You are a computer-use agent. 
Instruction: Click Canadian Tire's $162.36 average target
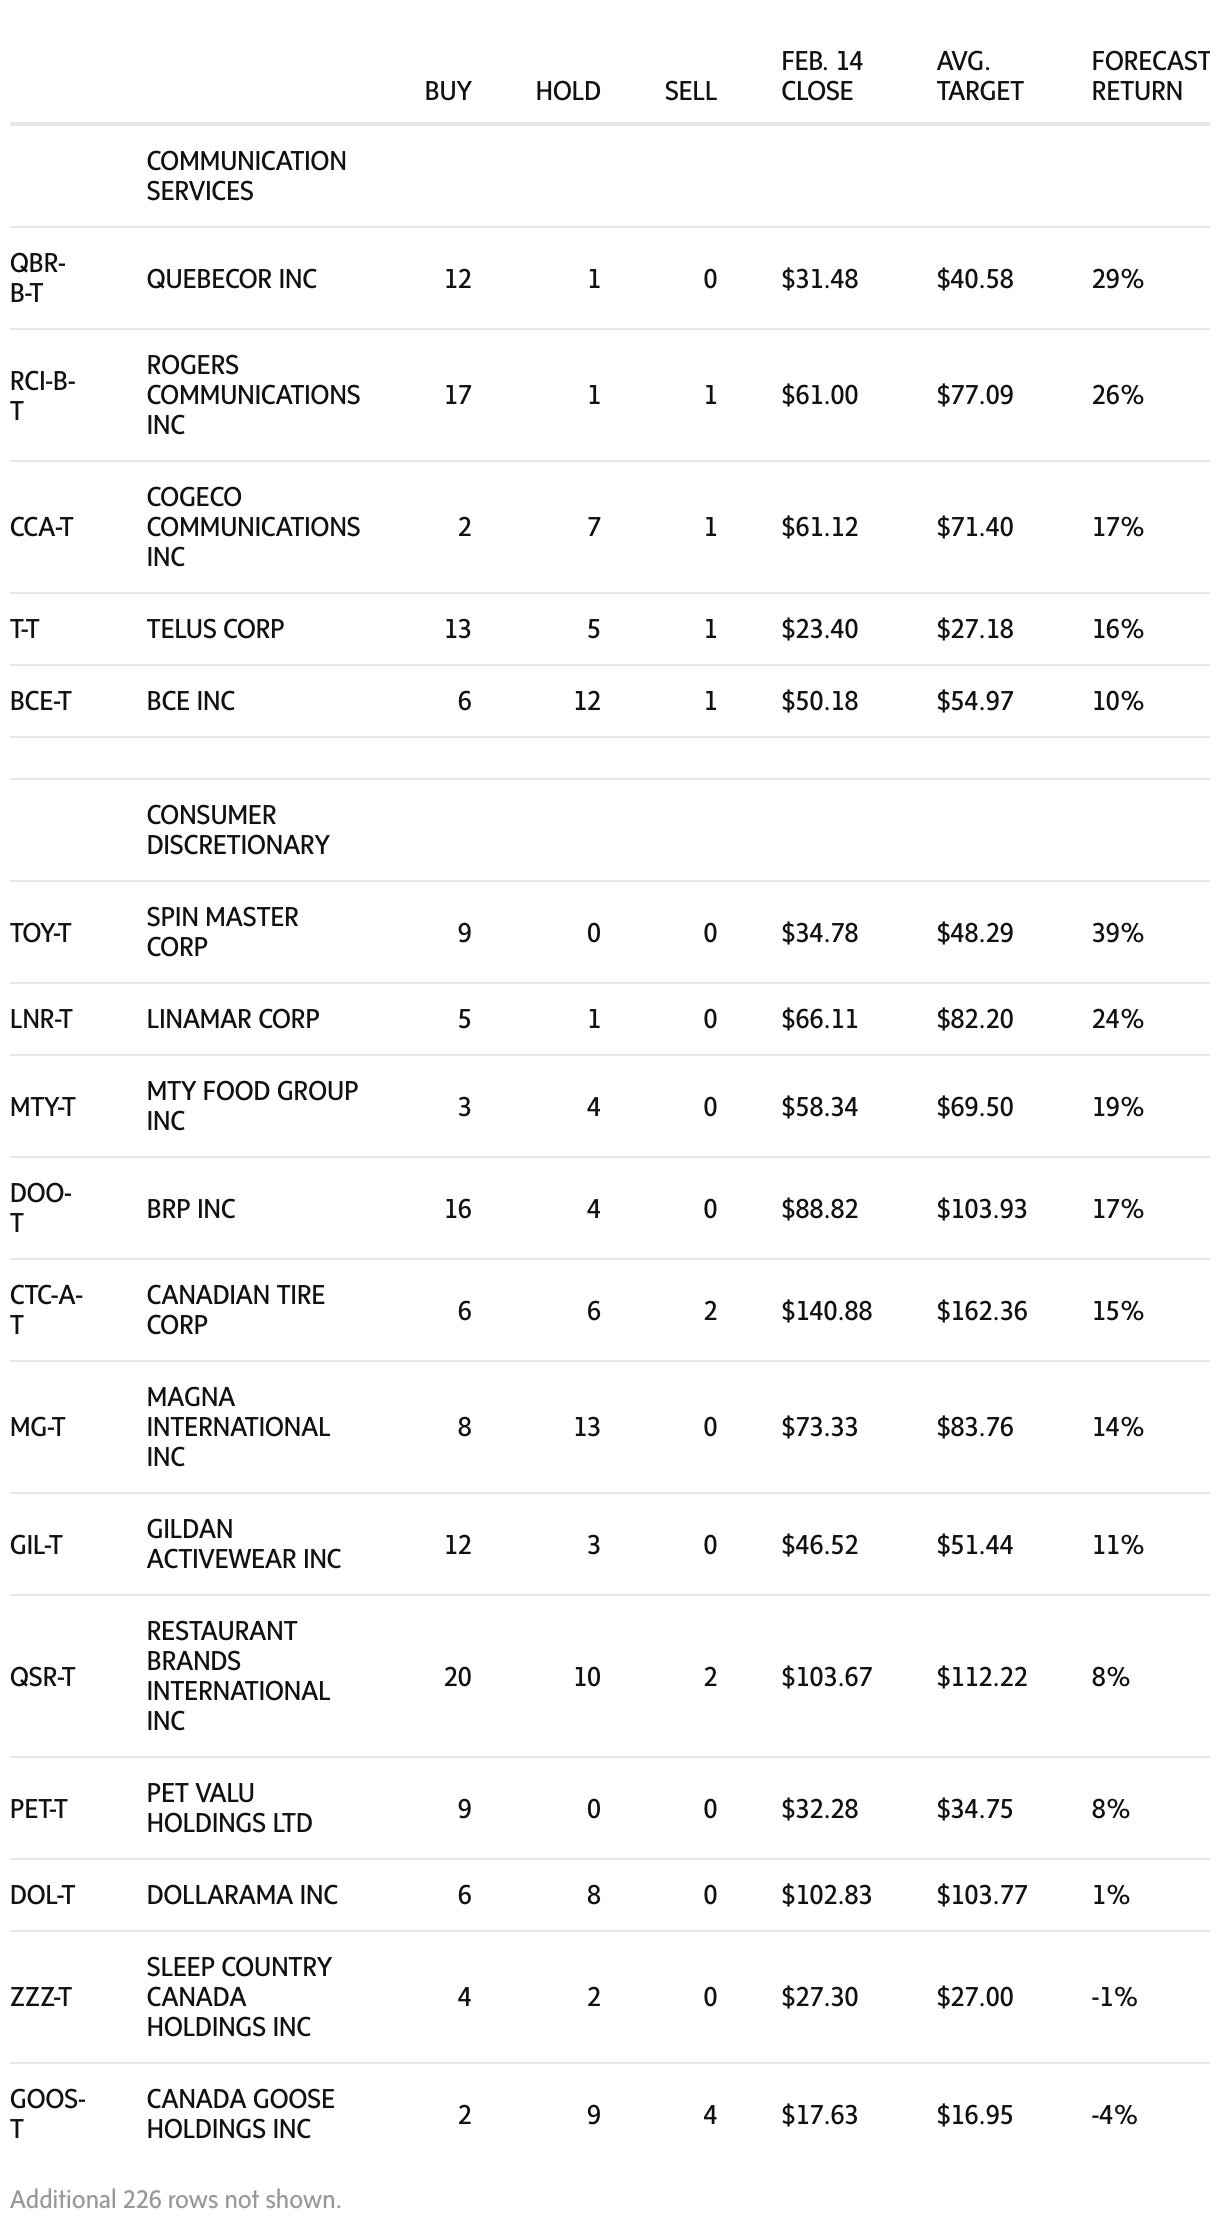click(981, 1311)
